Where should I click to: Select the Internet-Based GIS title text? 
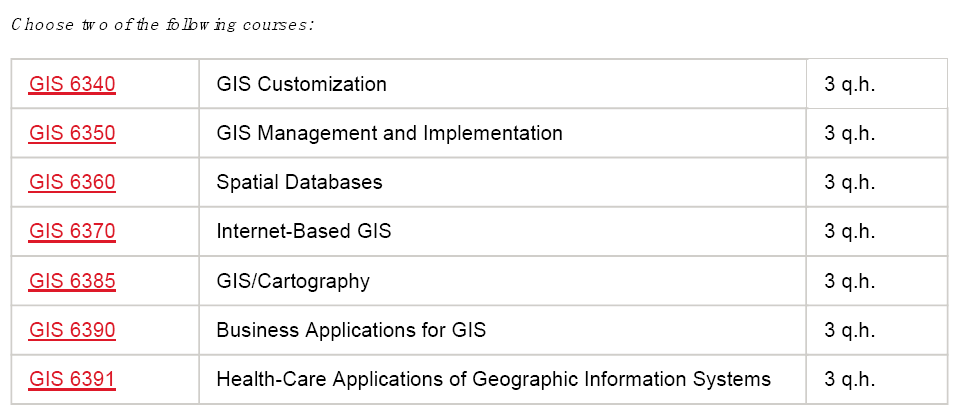pyautogui.click(x=303, y=231)
